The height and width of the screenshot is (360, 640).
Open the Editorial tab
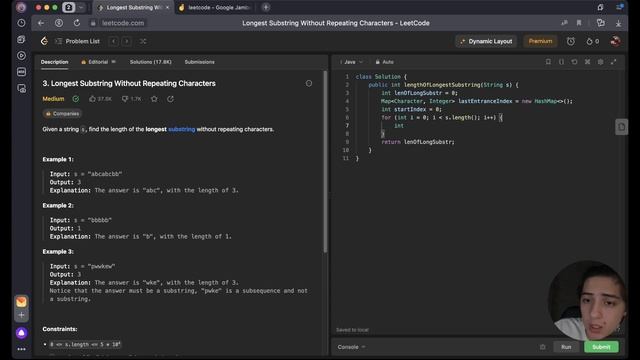point(98,62)
